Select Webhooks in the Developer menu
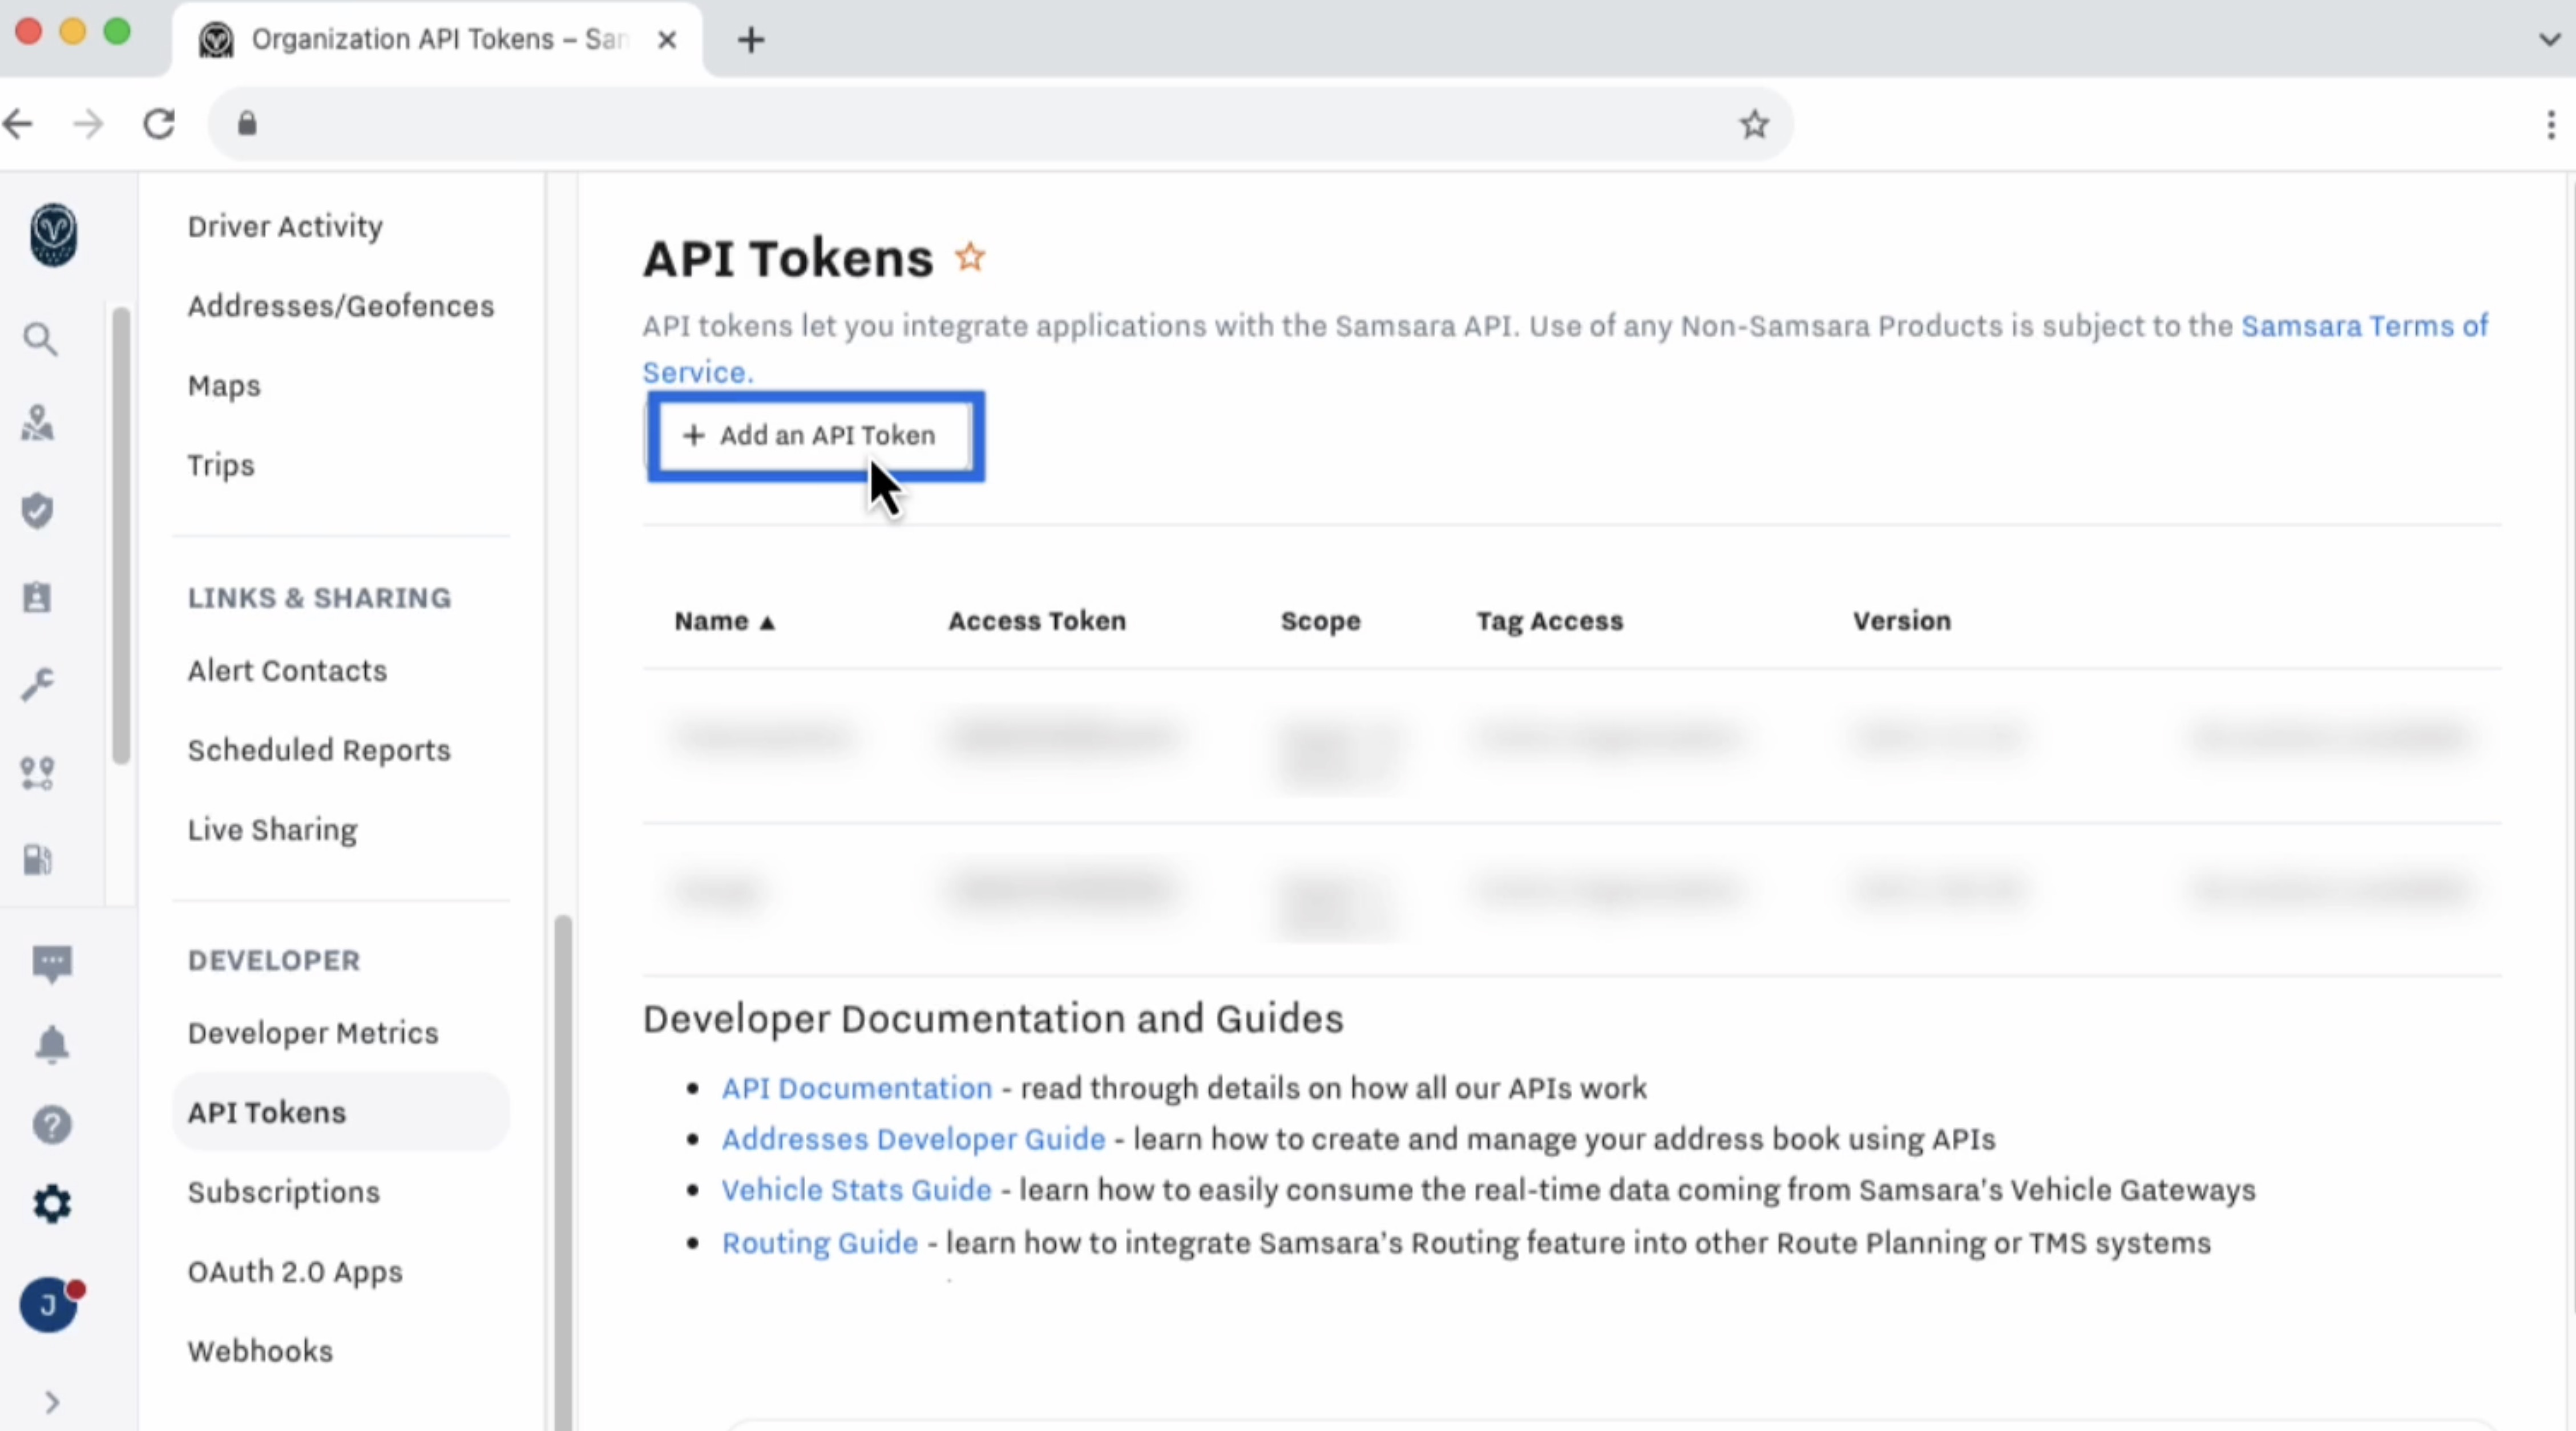This screenshot has height=1431, width=2576. [x=260, y=1351]
